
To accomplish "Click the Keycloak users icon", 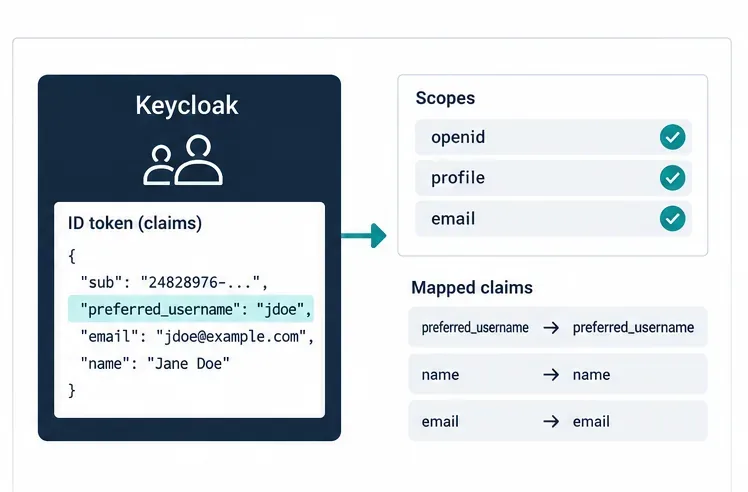I will pyautogui.click(x=183, y=160).
